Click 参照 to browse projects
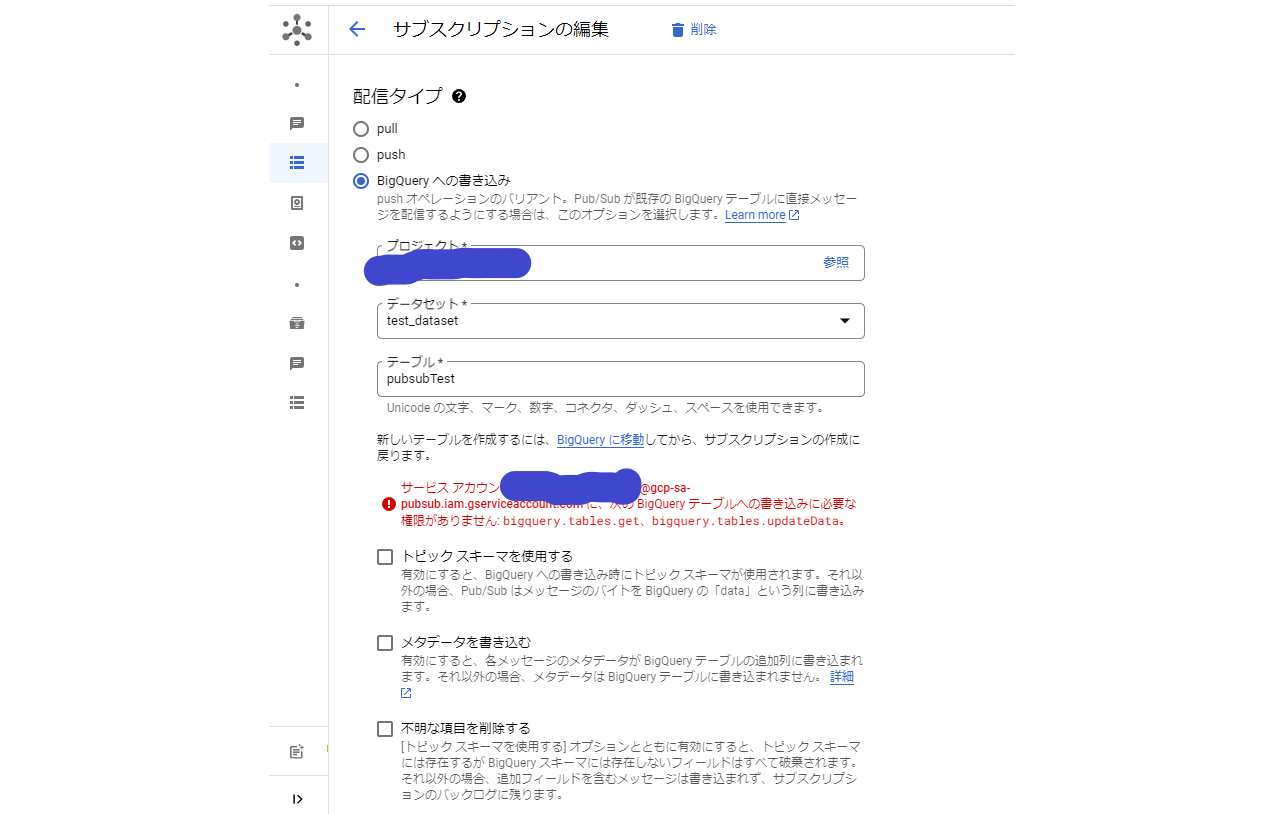The height and width of the screenshot is (814, 1284). tap(836, 263)
